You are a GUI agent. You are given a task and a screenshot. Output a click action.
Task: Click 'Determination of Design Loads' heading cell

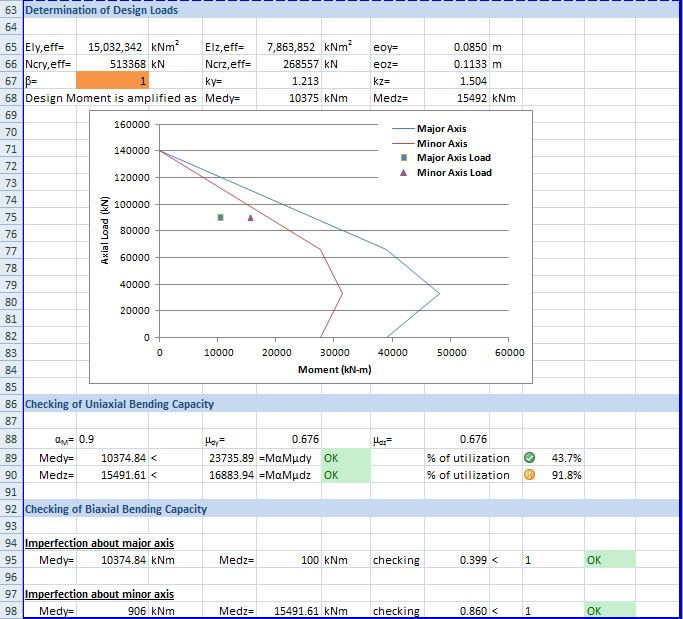click(101, 10)
